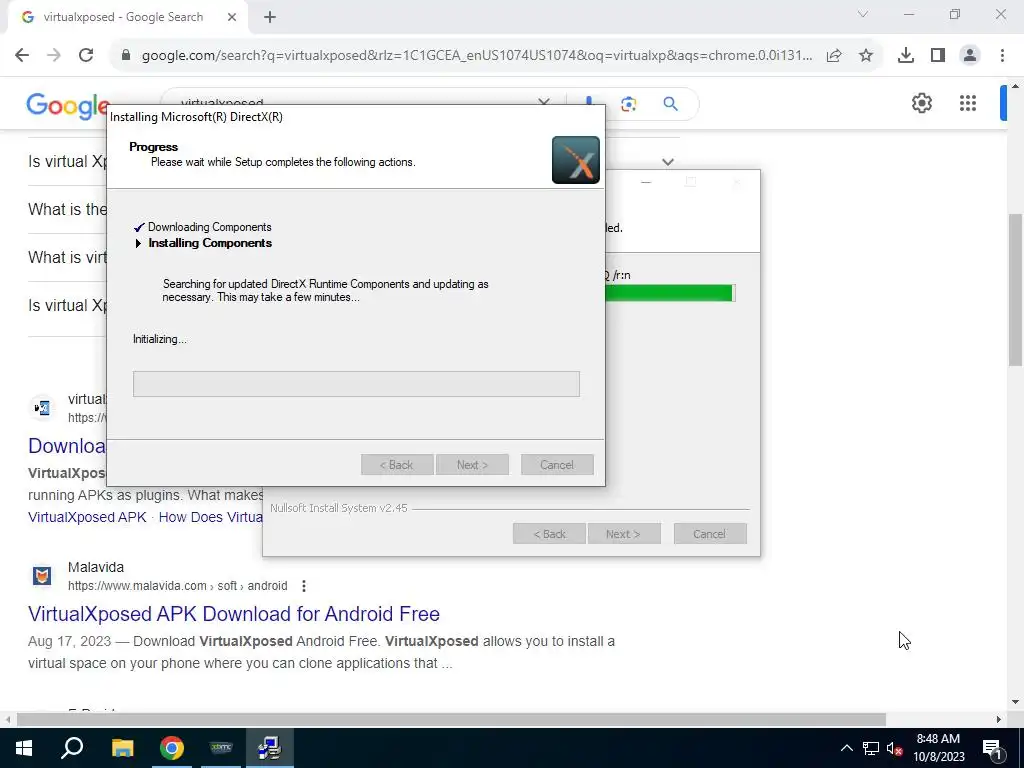Open VirtualXposed APK Download for Android Free
Viewport: 1024px width, 768px height.
[x=234, y=614]
